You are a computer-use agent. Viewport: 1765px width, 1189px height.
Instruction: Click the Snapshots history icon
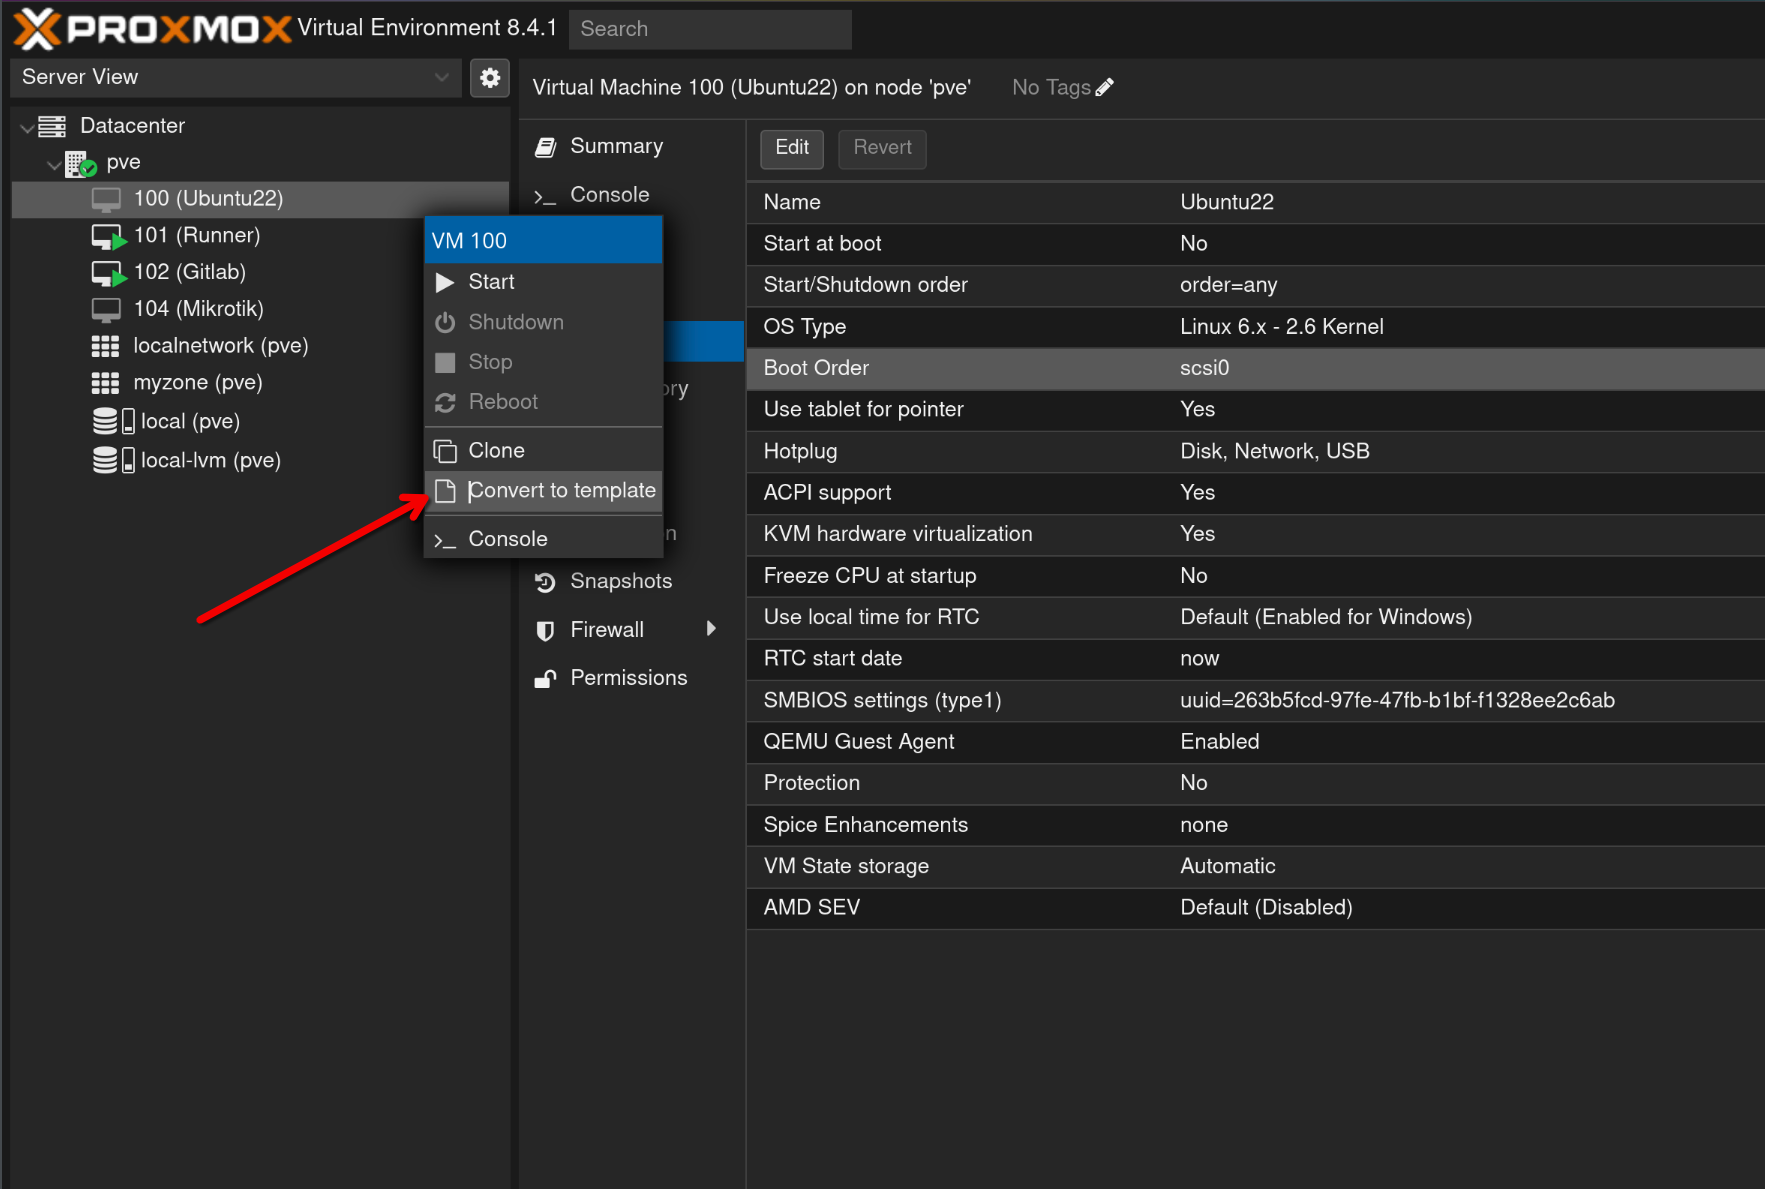click(545, 582)
